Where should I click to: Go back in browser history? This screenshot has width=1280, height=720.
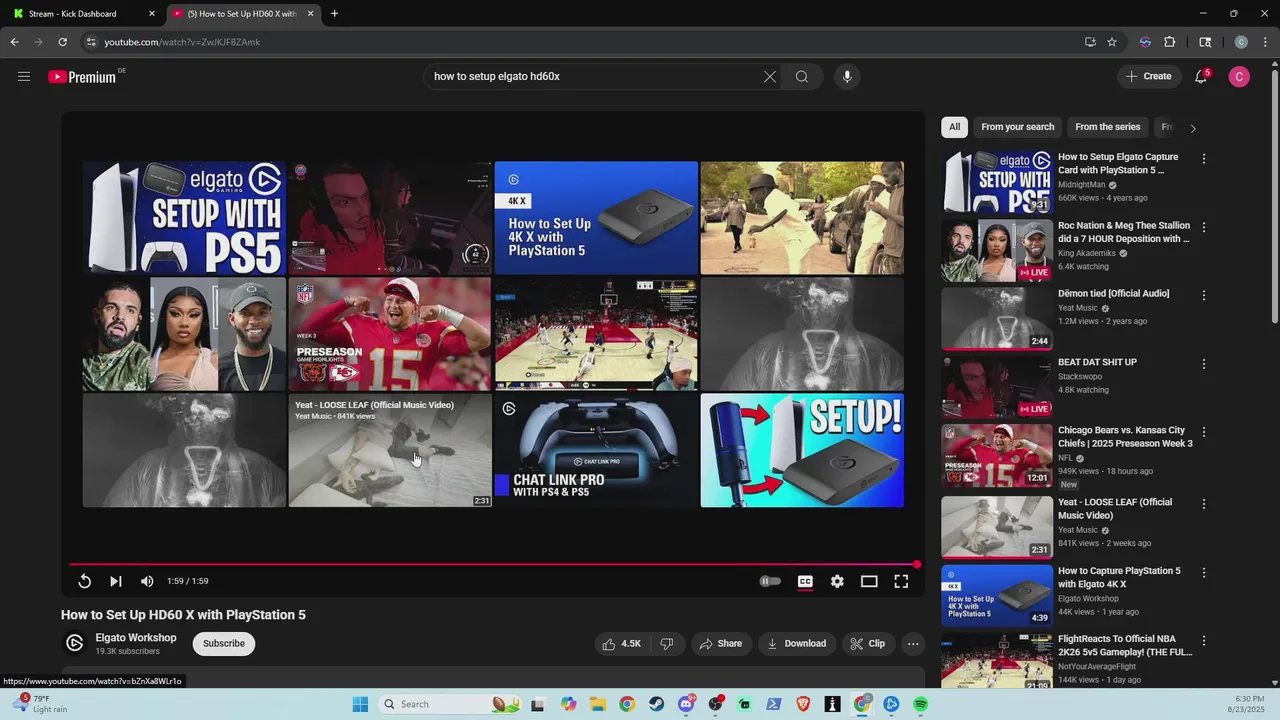coord(14,42)
